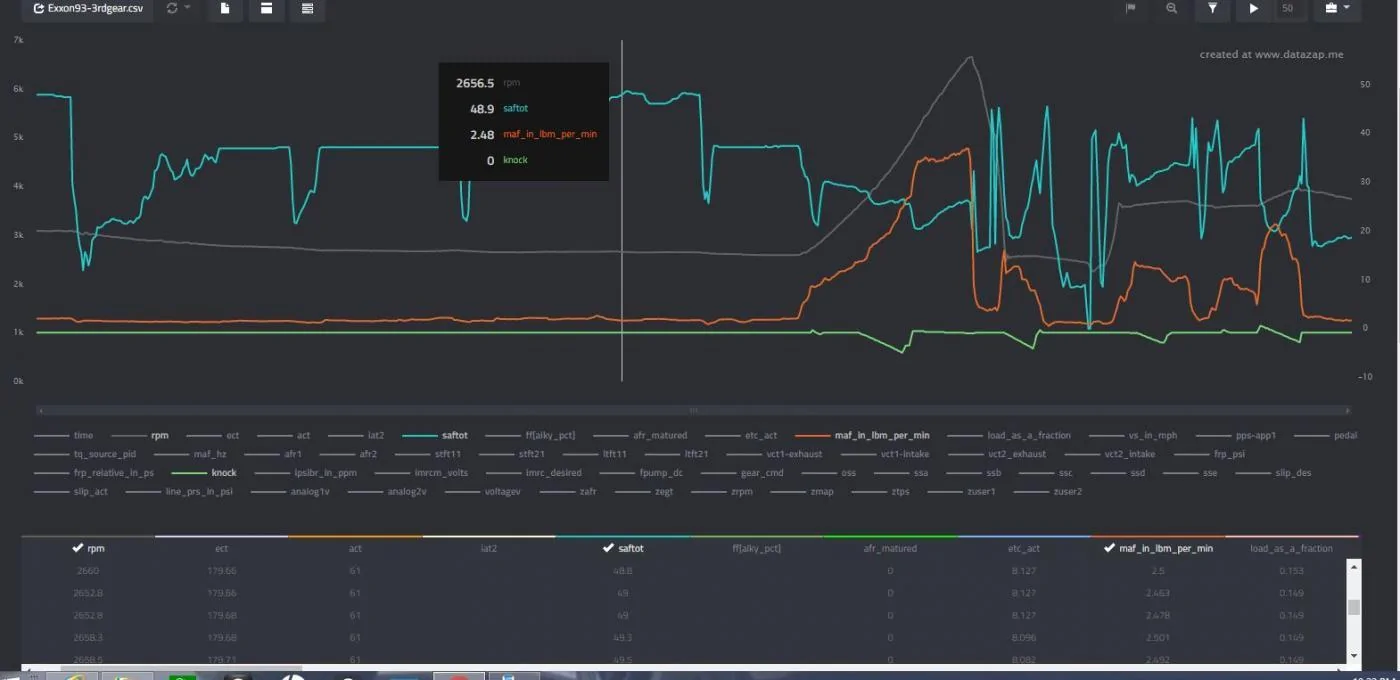Click the stacked rows layout icon

tap(307, 8)
